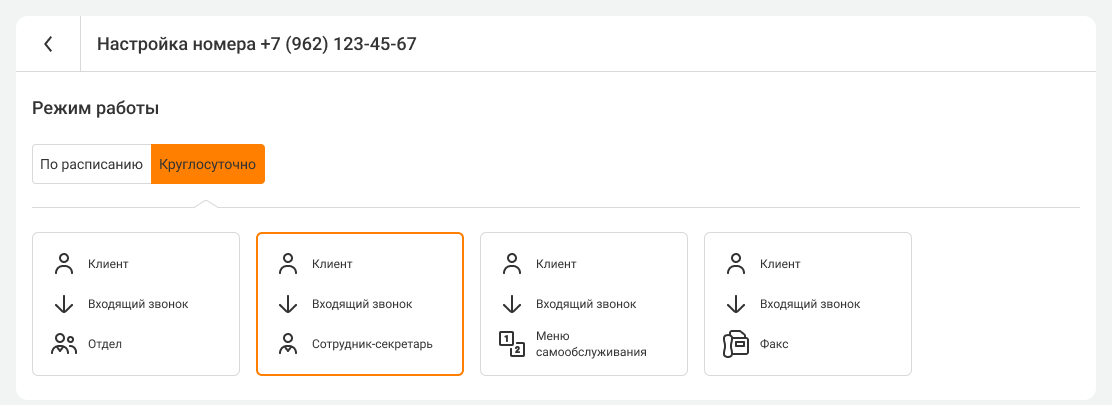Click Клиент icon in the Отдел card
Viewport: 1112px width, 405px height.
[x=64, y=264]
